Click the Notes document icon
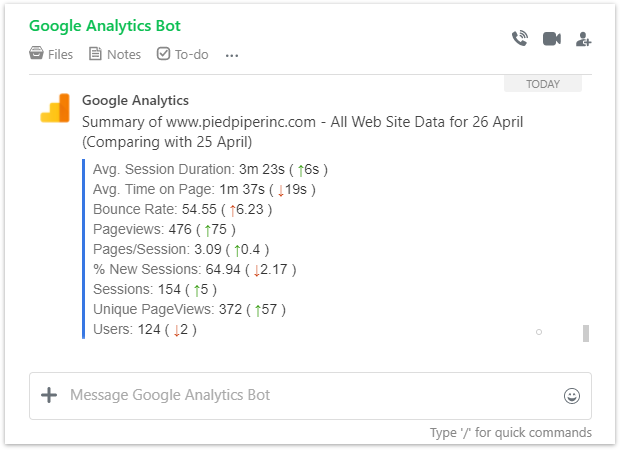Viewport: 620px width, 450px height. click(95, 53)
